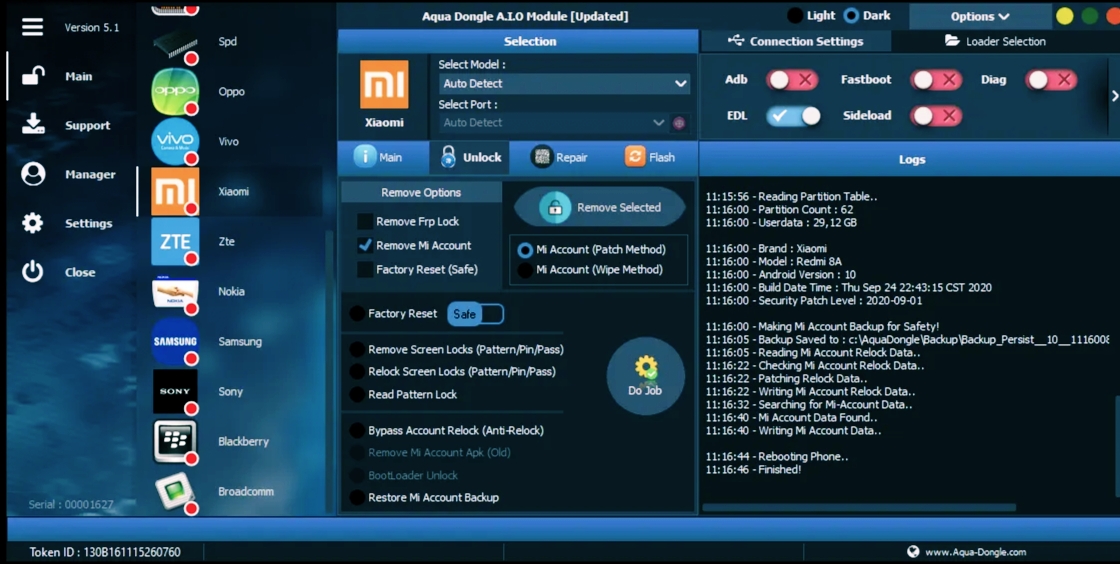The height and width of the screenshot is (564, 1120).
Task: Switch to the Unlock tab
Action: pyautogui.click(x=470, y=157)
